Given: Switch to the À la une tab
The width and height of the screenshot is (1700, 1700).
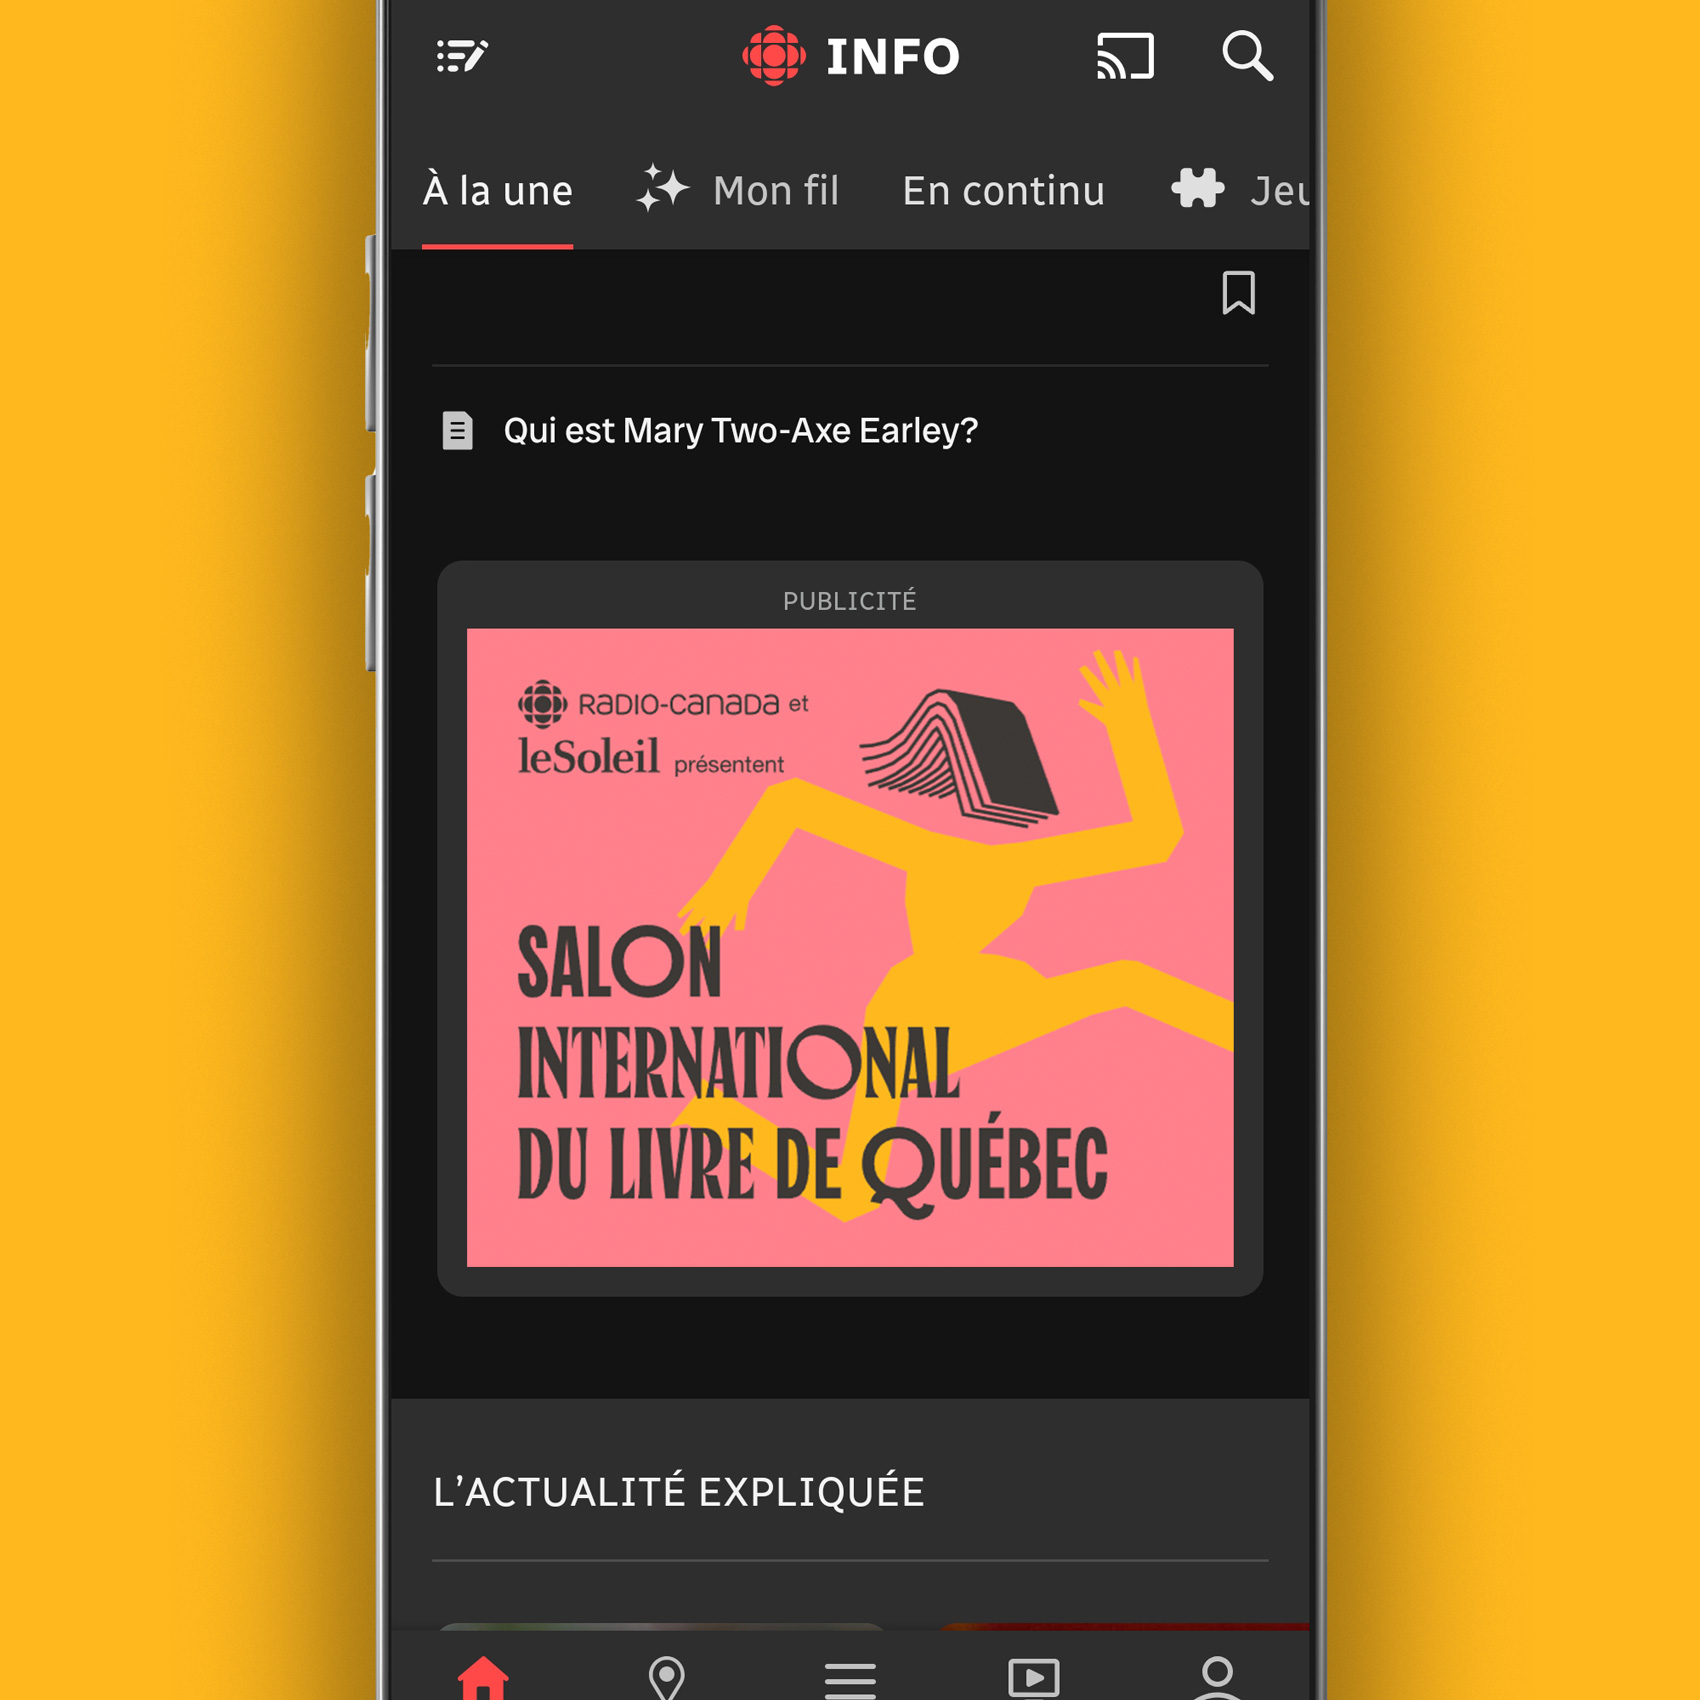Looking at the screenshot, I should (x=497, y=190).
